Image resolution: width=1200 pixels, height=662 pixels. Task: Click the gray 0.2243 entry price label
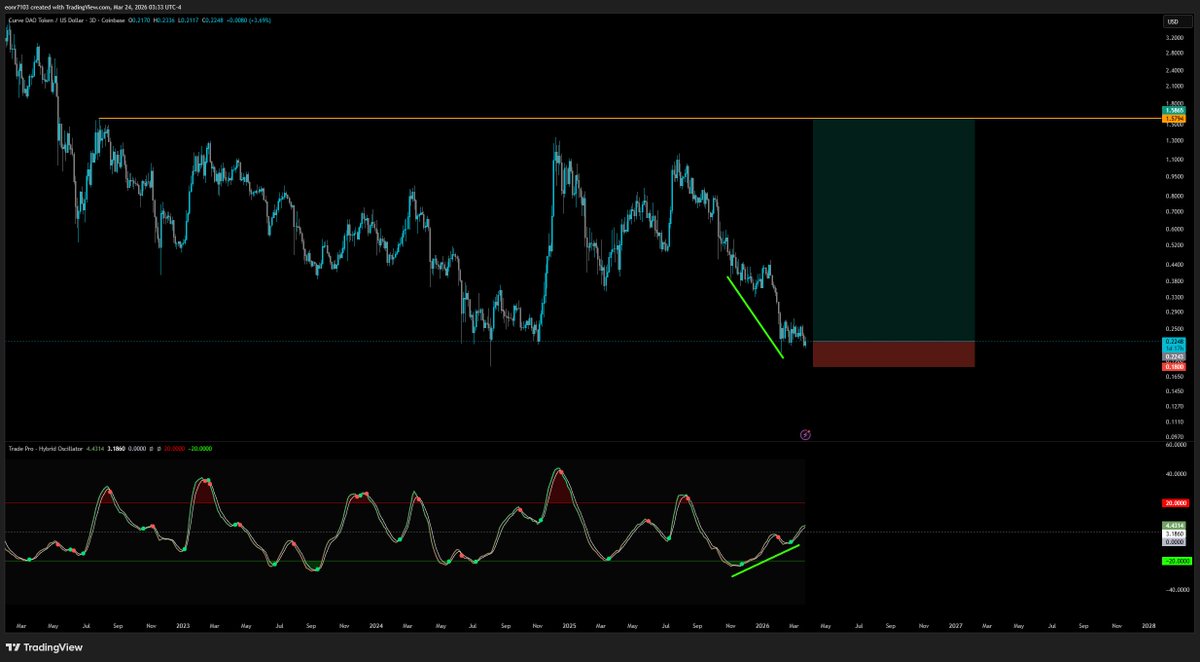tap(1174, 357)
